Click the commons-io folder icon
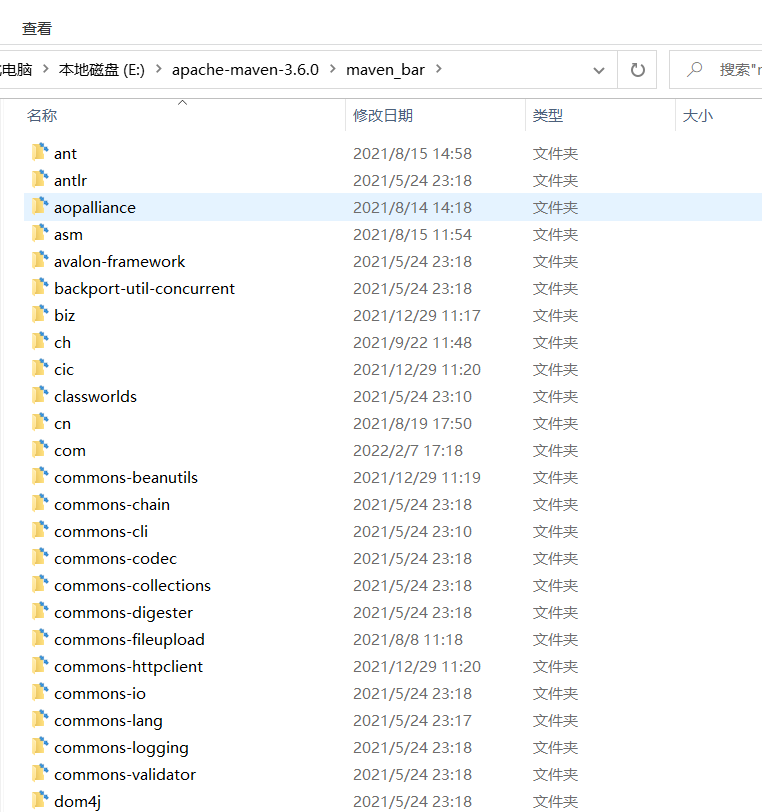Screen dimensions: 762x812 (x=40, y=692)
